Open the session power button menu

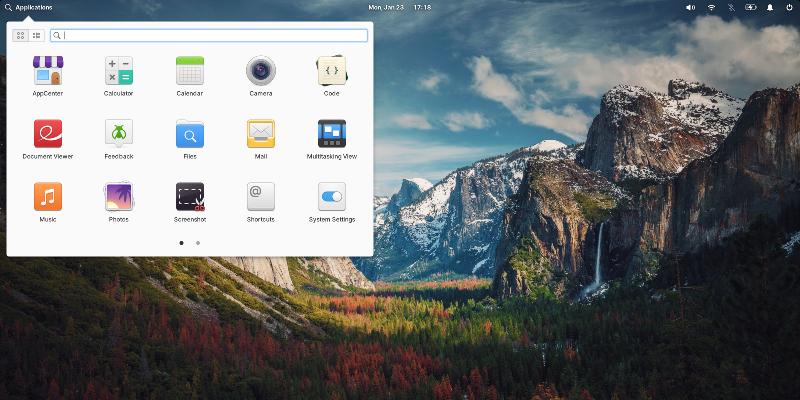[790, 7]
